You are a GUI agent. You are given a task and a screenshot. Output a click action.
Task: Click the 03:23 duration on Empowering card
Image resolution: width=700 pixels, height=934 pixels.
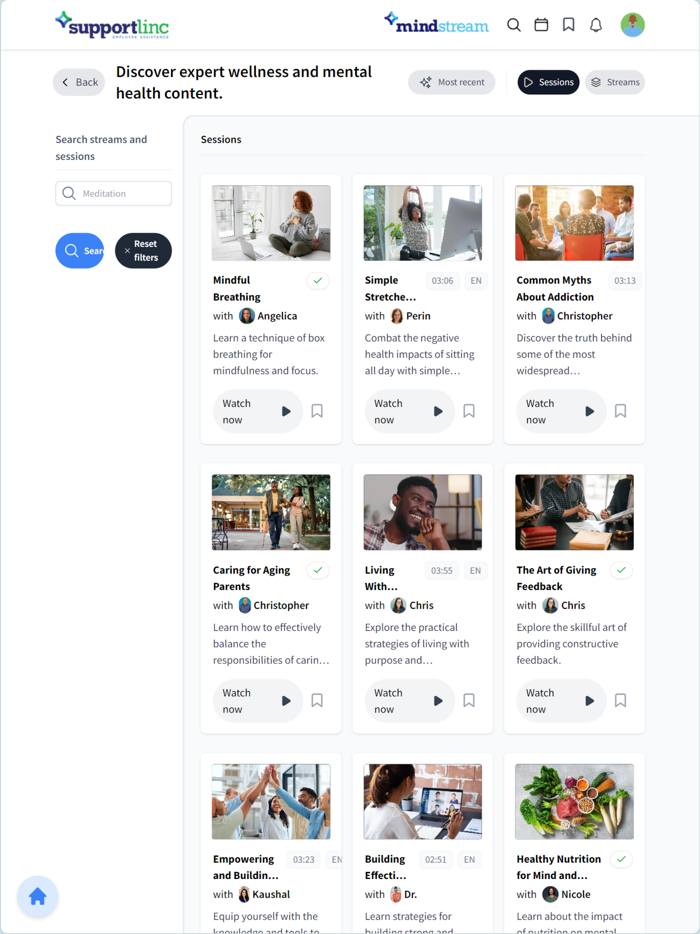(304, 860)
